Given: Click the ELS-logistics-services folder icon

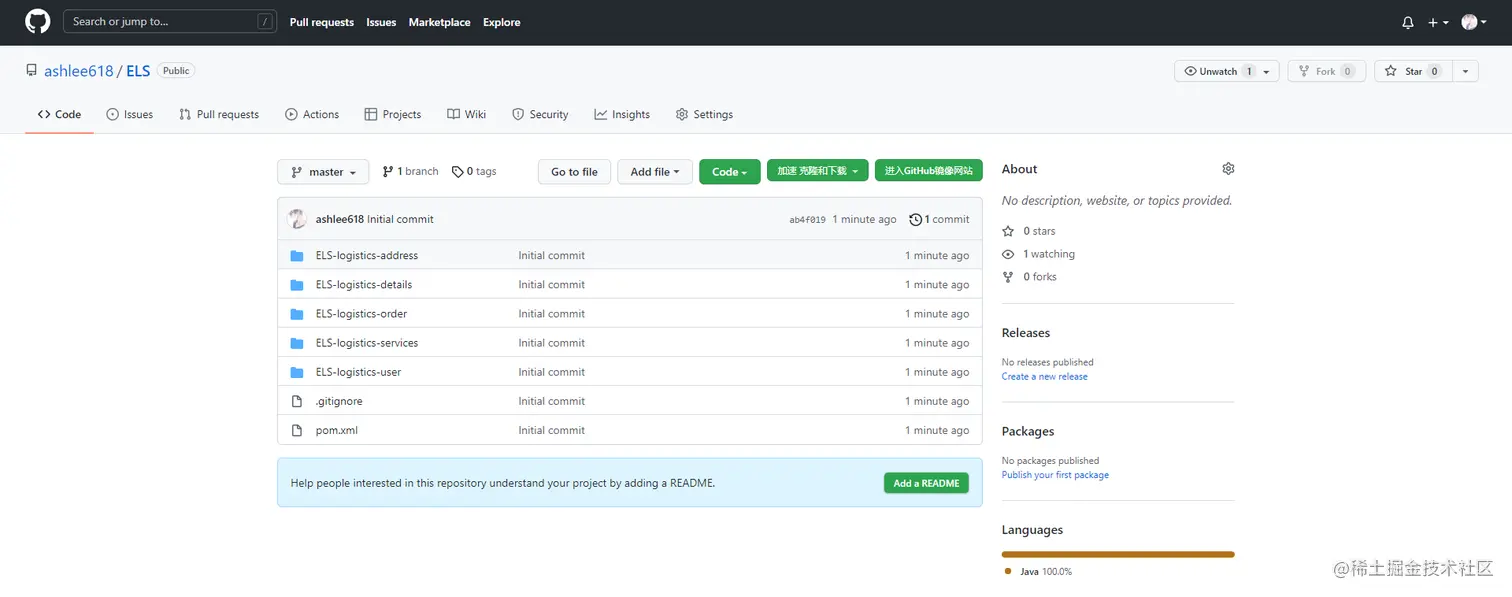Looking at the screenshot, I should point(296,343).
